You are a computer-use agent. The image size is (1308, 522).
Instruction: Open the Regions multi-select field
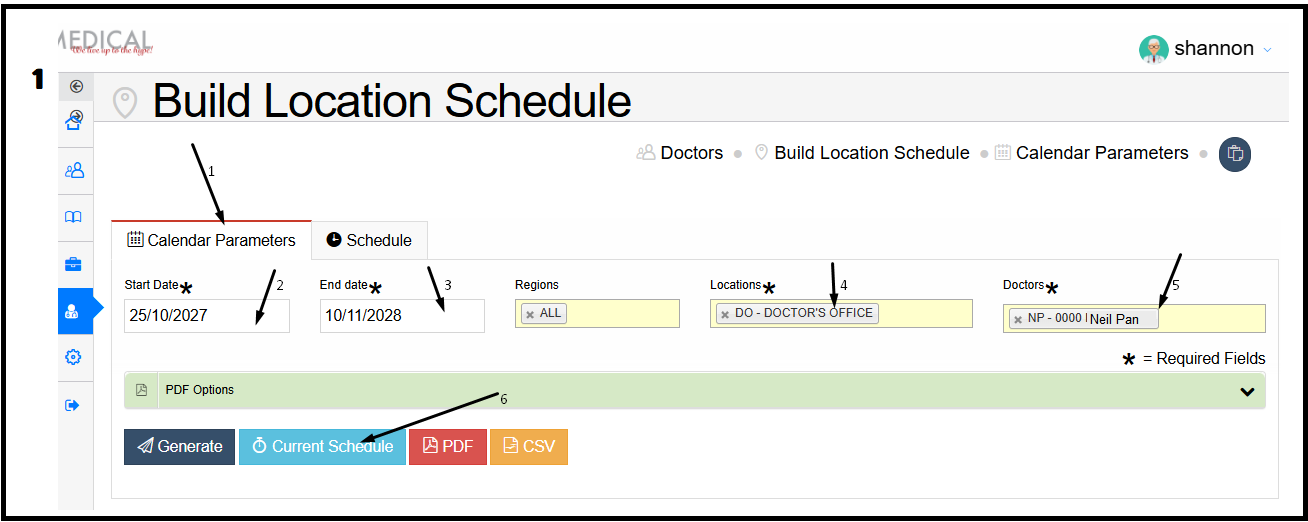[x=597, y=313]
